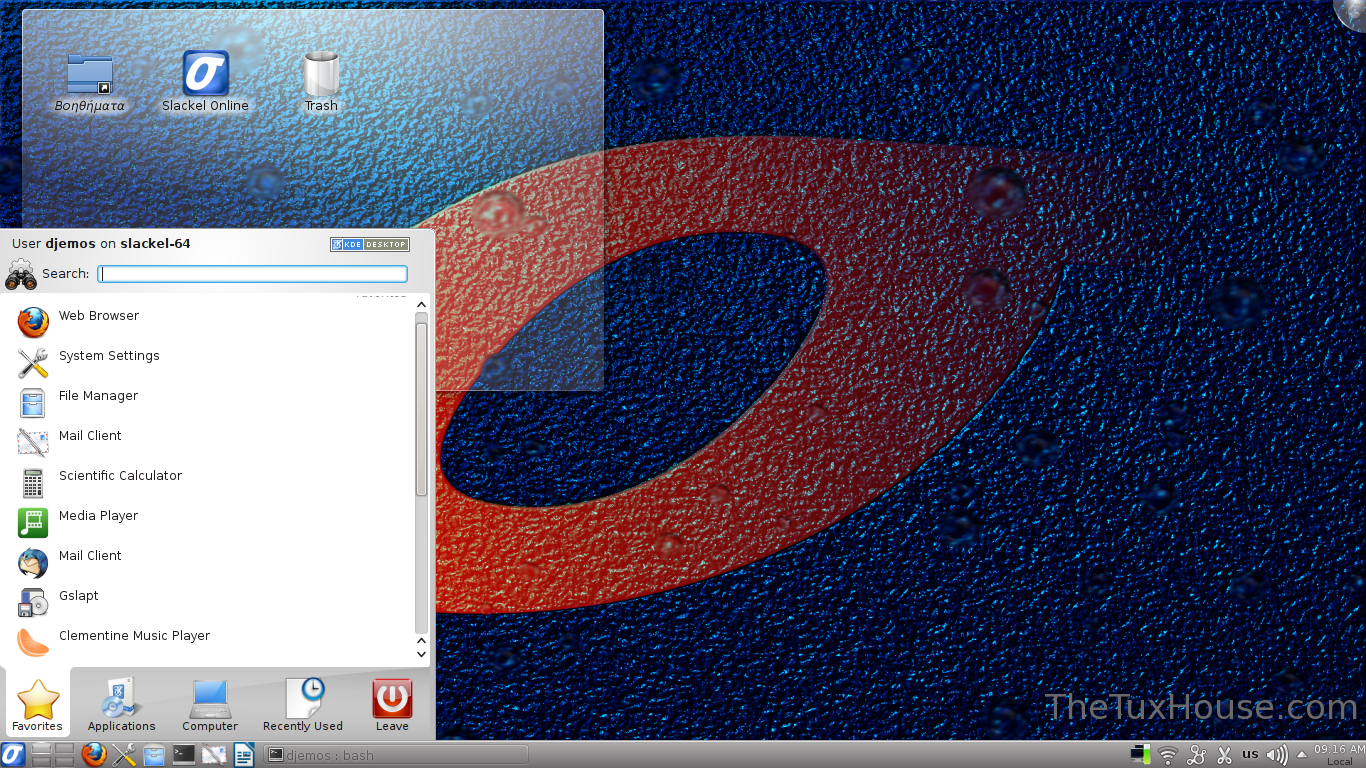Focus the Search field in the launcher menu
The image size is (1366, 768).
point(252,274)
